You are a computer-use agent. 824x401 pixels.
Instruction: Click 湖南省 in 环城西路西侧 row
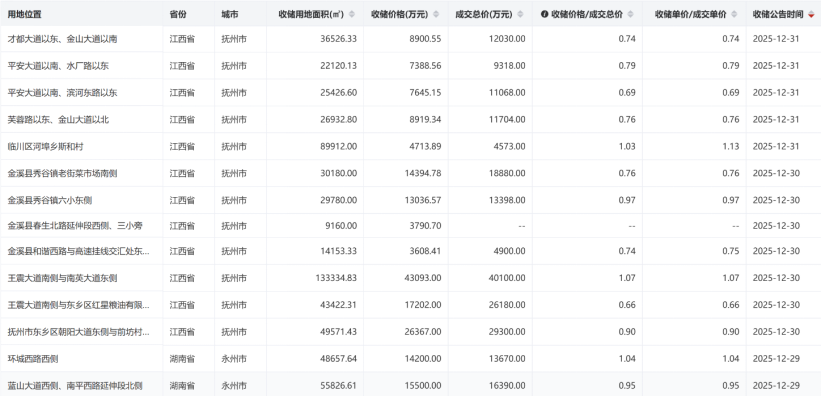coord(182,358)
